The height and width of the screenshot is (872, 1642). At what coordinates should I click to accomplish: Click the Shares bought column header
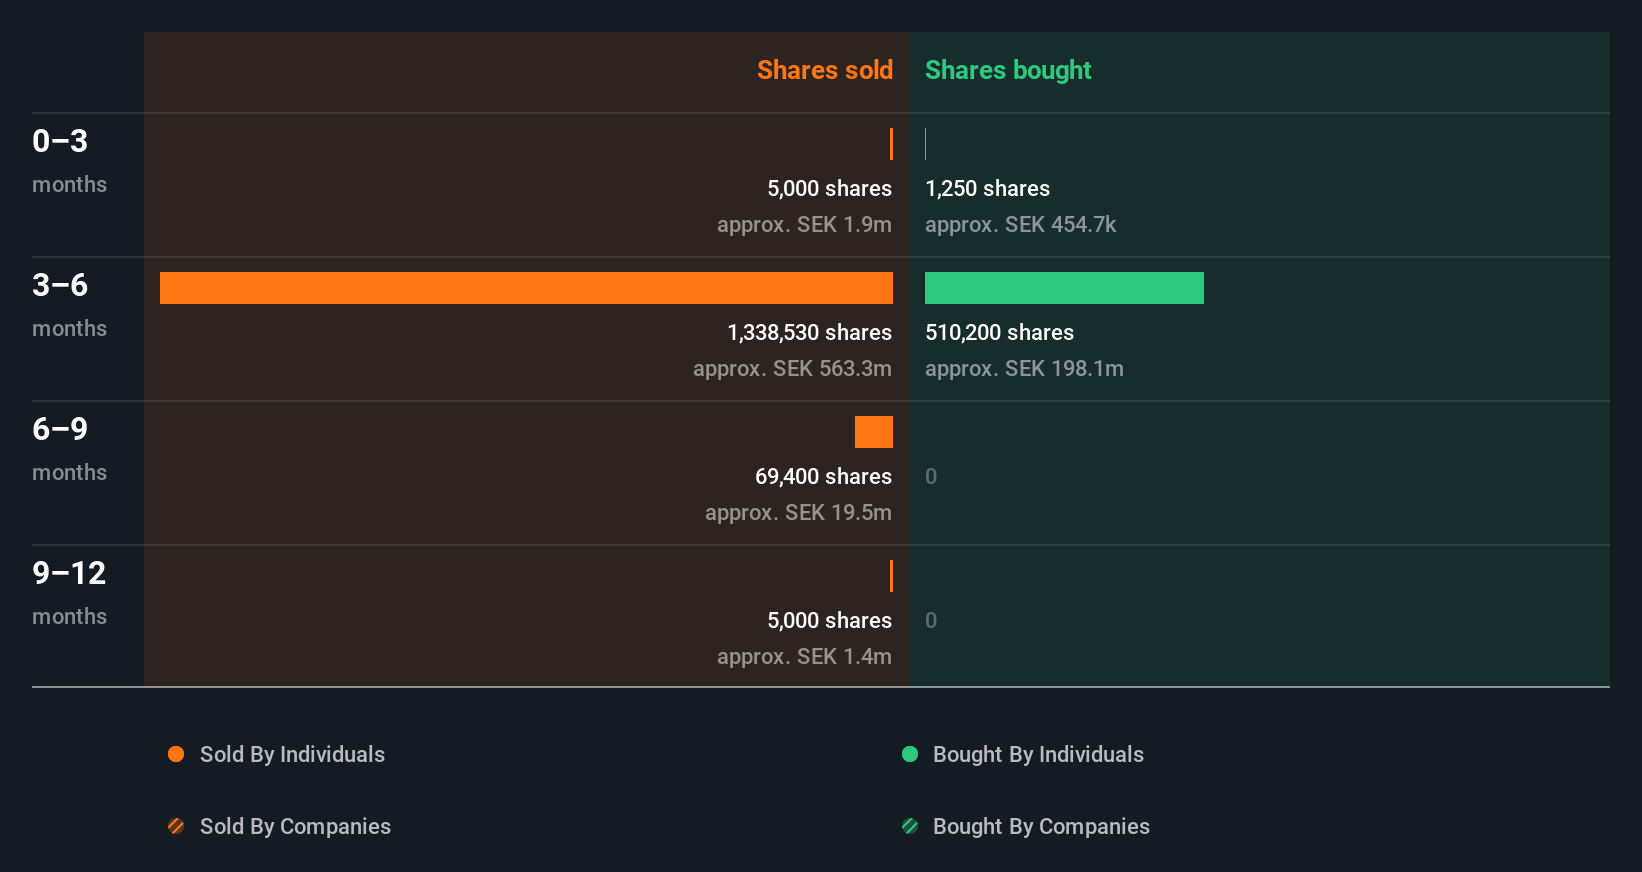point(1008,70)
